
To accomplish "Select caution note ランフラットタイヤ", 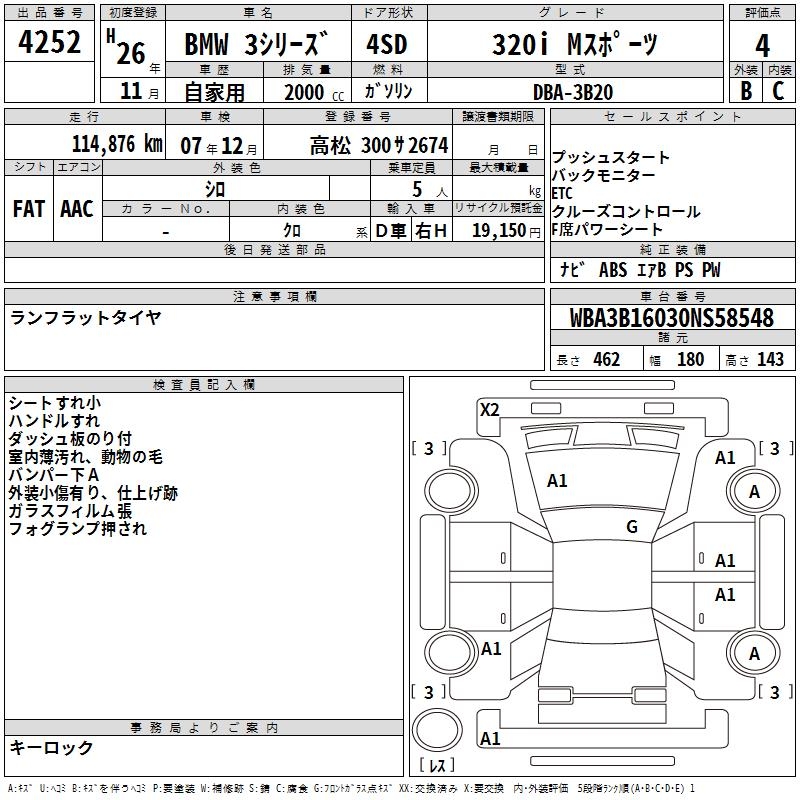I will 86,318.
